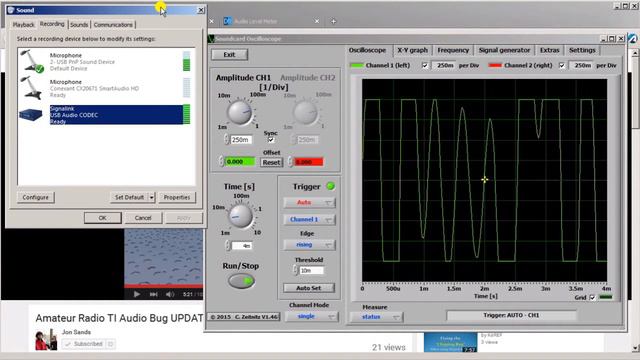Toggle the Grid checkbox
This screenshot has height=360, width=640.
coord(592,298)
